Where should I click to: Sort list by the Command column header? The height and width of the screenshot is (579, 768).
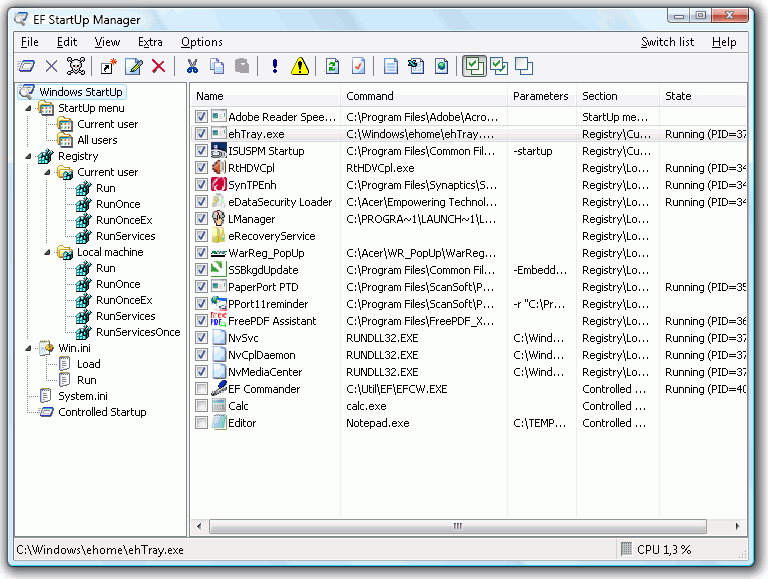422,96
